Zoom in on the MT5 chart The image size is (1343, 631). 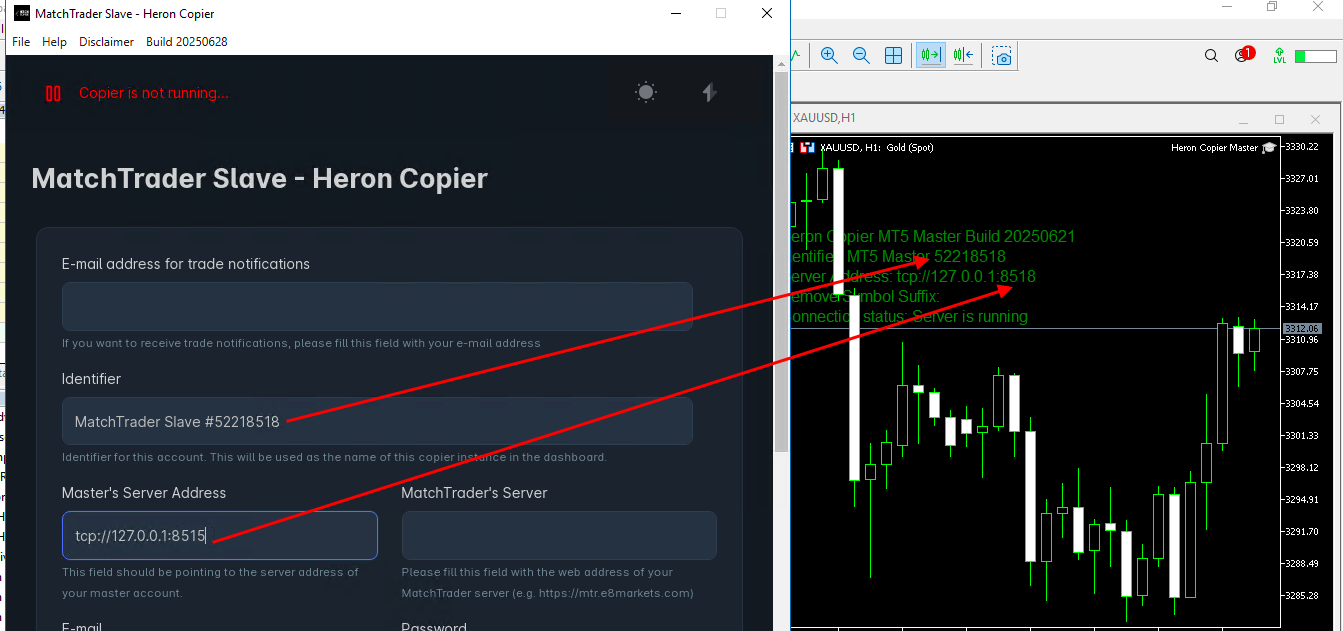click(829, 55)
